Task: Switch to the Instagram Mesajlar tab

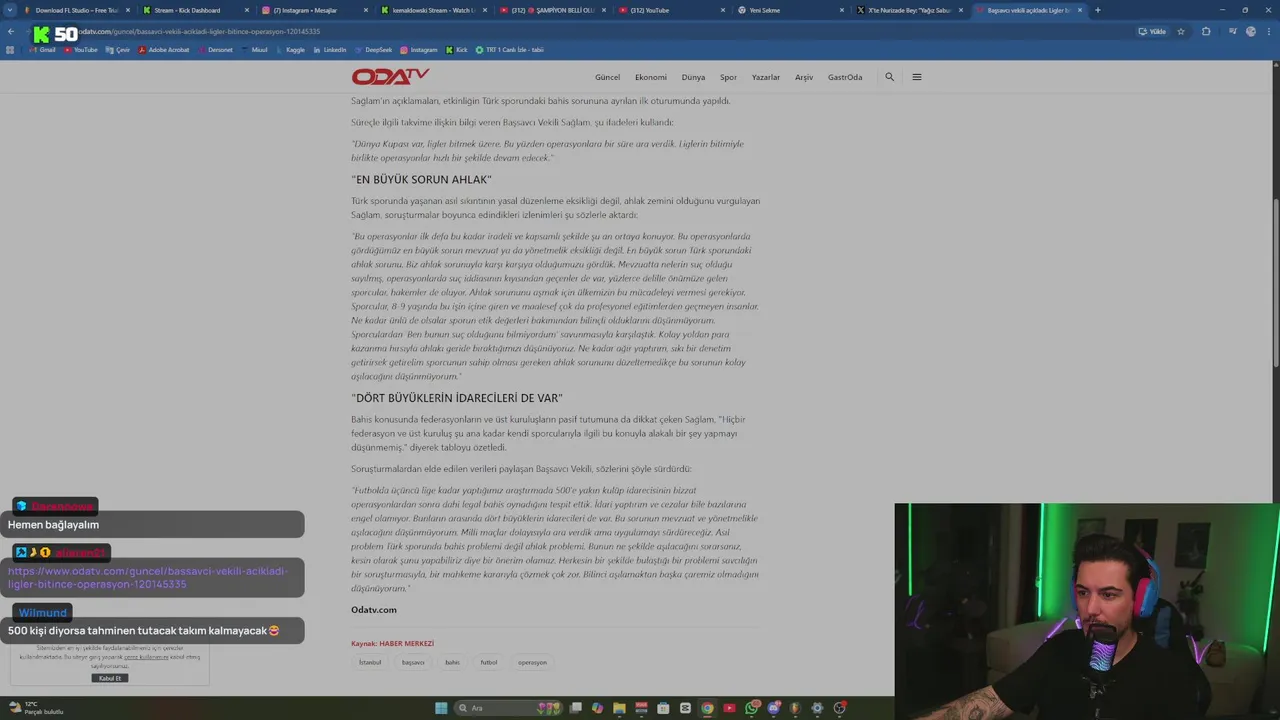Action: tap(315, 10)
